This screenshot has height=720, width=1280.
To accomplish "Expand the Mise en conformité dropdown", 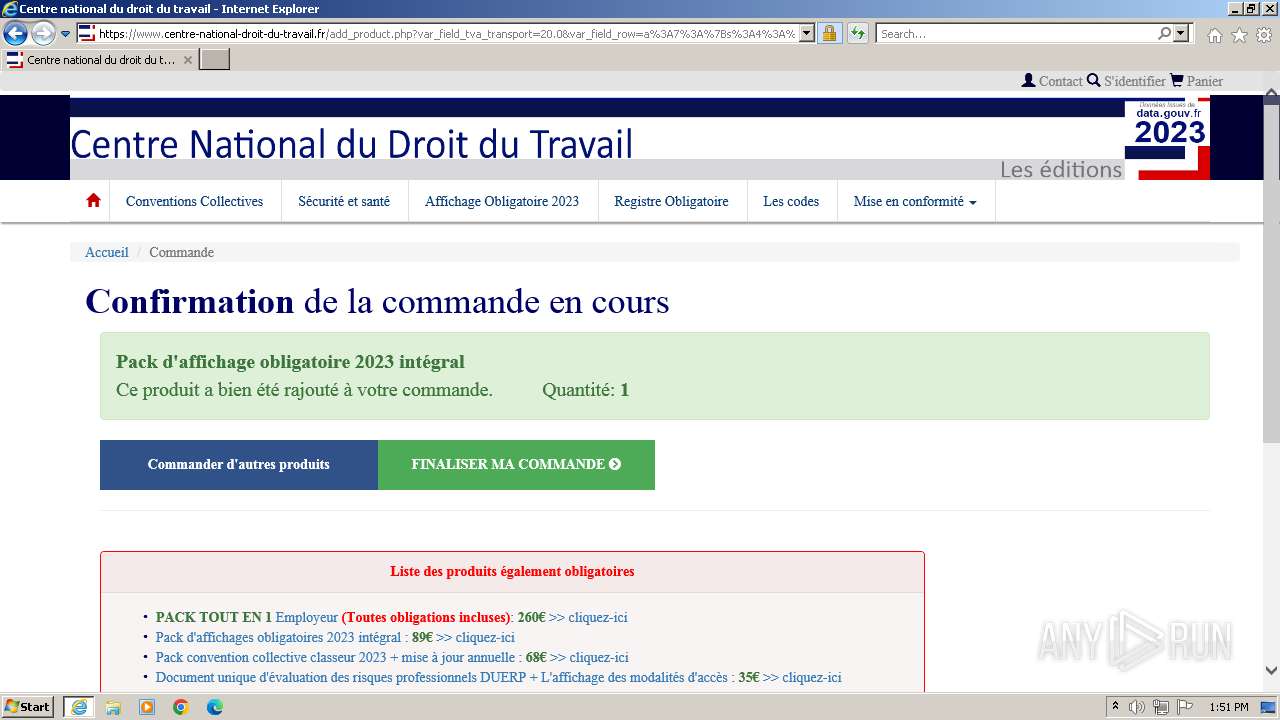I will click(915, 201).
